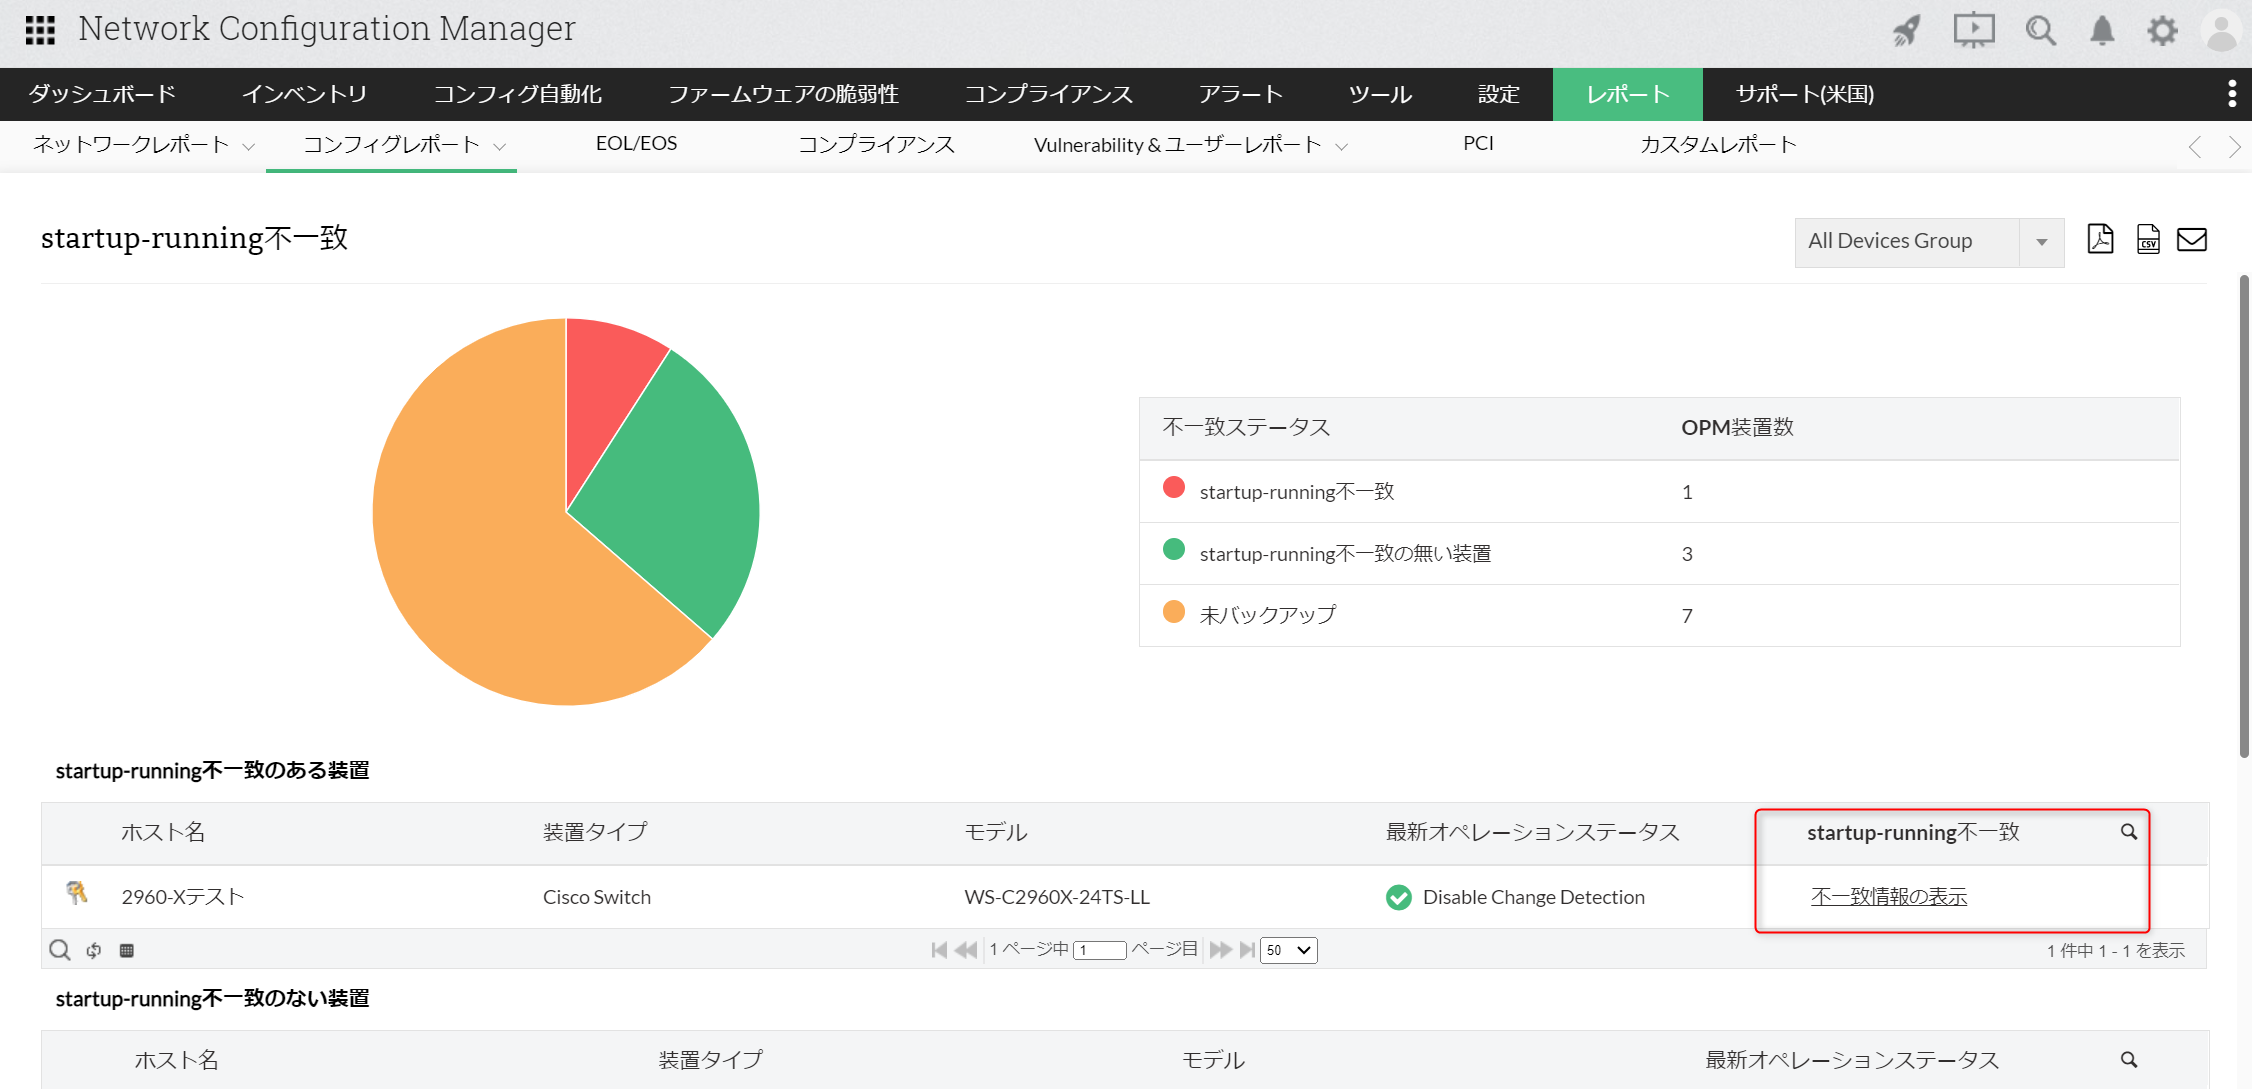Click the page number input field
2252x1089 pixels.
1100,950
